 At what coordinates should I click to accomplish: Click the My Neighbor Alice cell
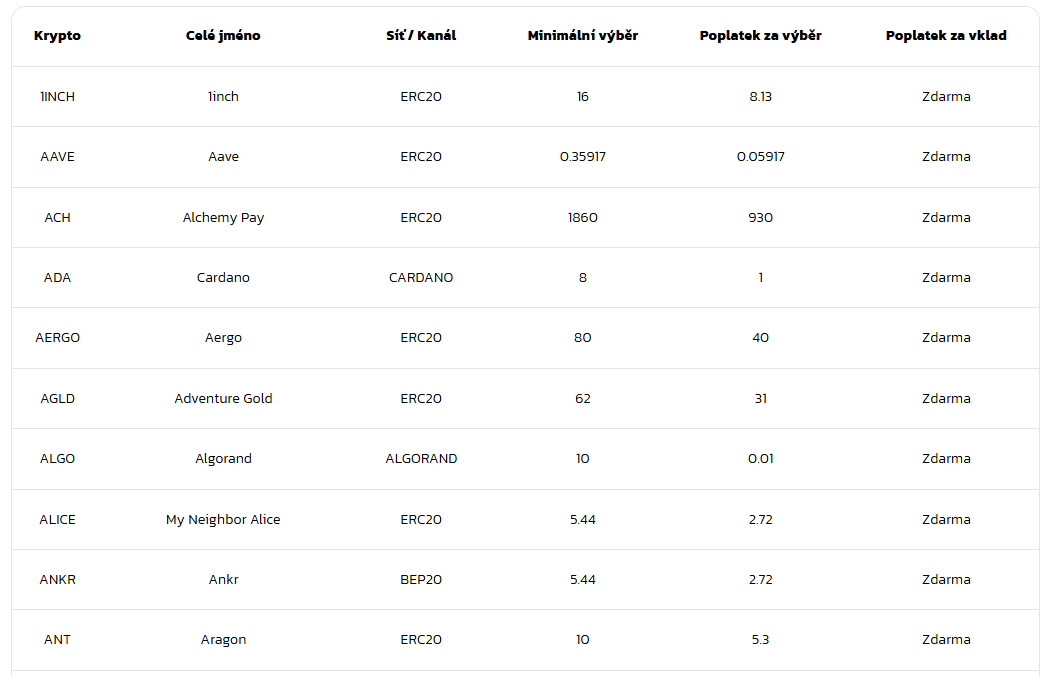223,520
